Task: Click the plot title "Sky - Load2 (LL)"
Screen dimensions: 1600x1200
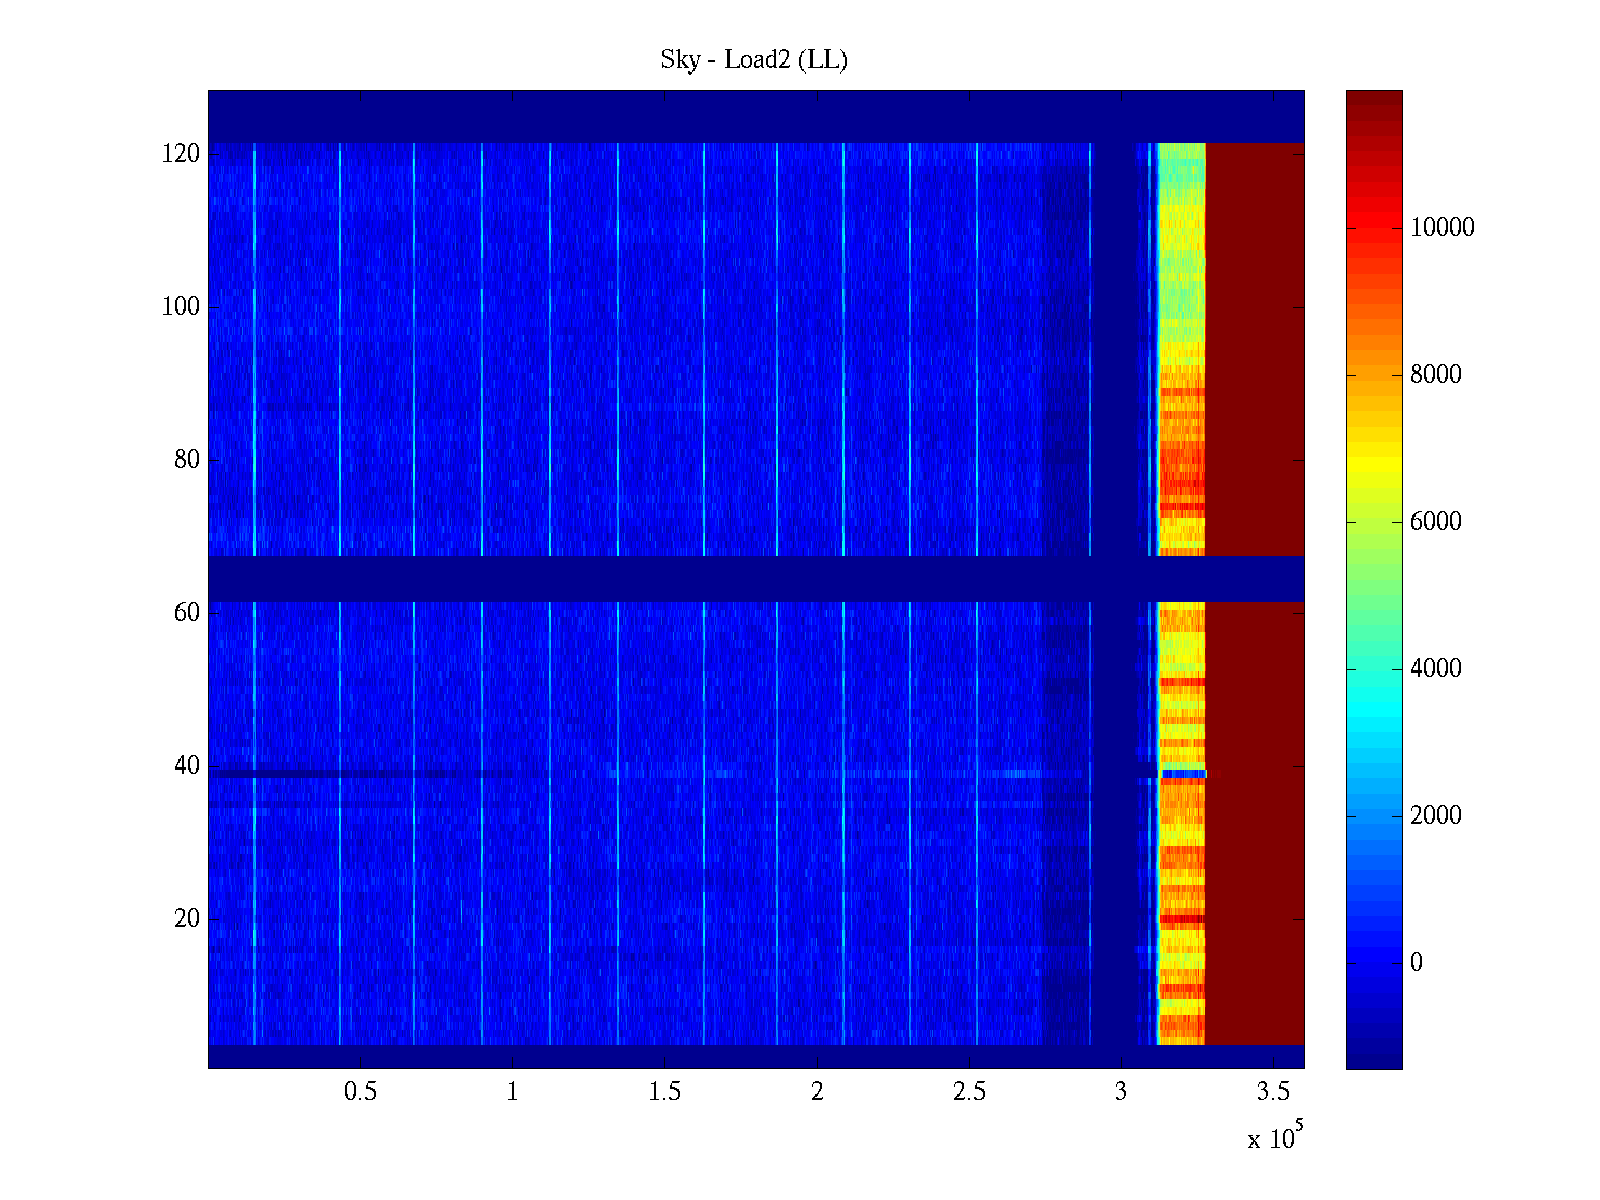Action: (754, 60)
